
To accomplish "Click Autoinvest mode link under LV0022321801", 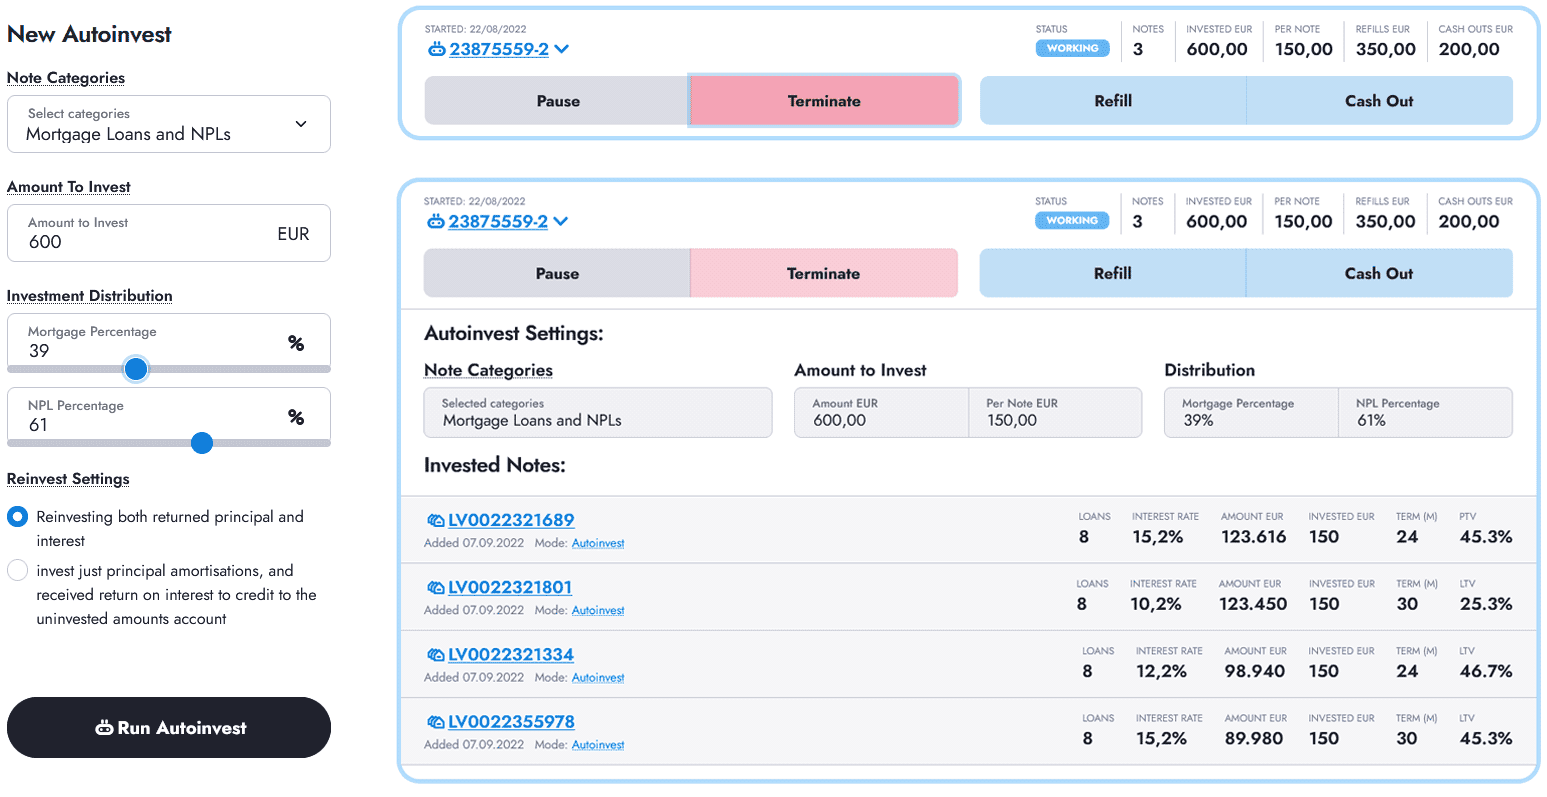I will pos(598,610).
